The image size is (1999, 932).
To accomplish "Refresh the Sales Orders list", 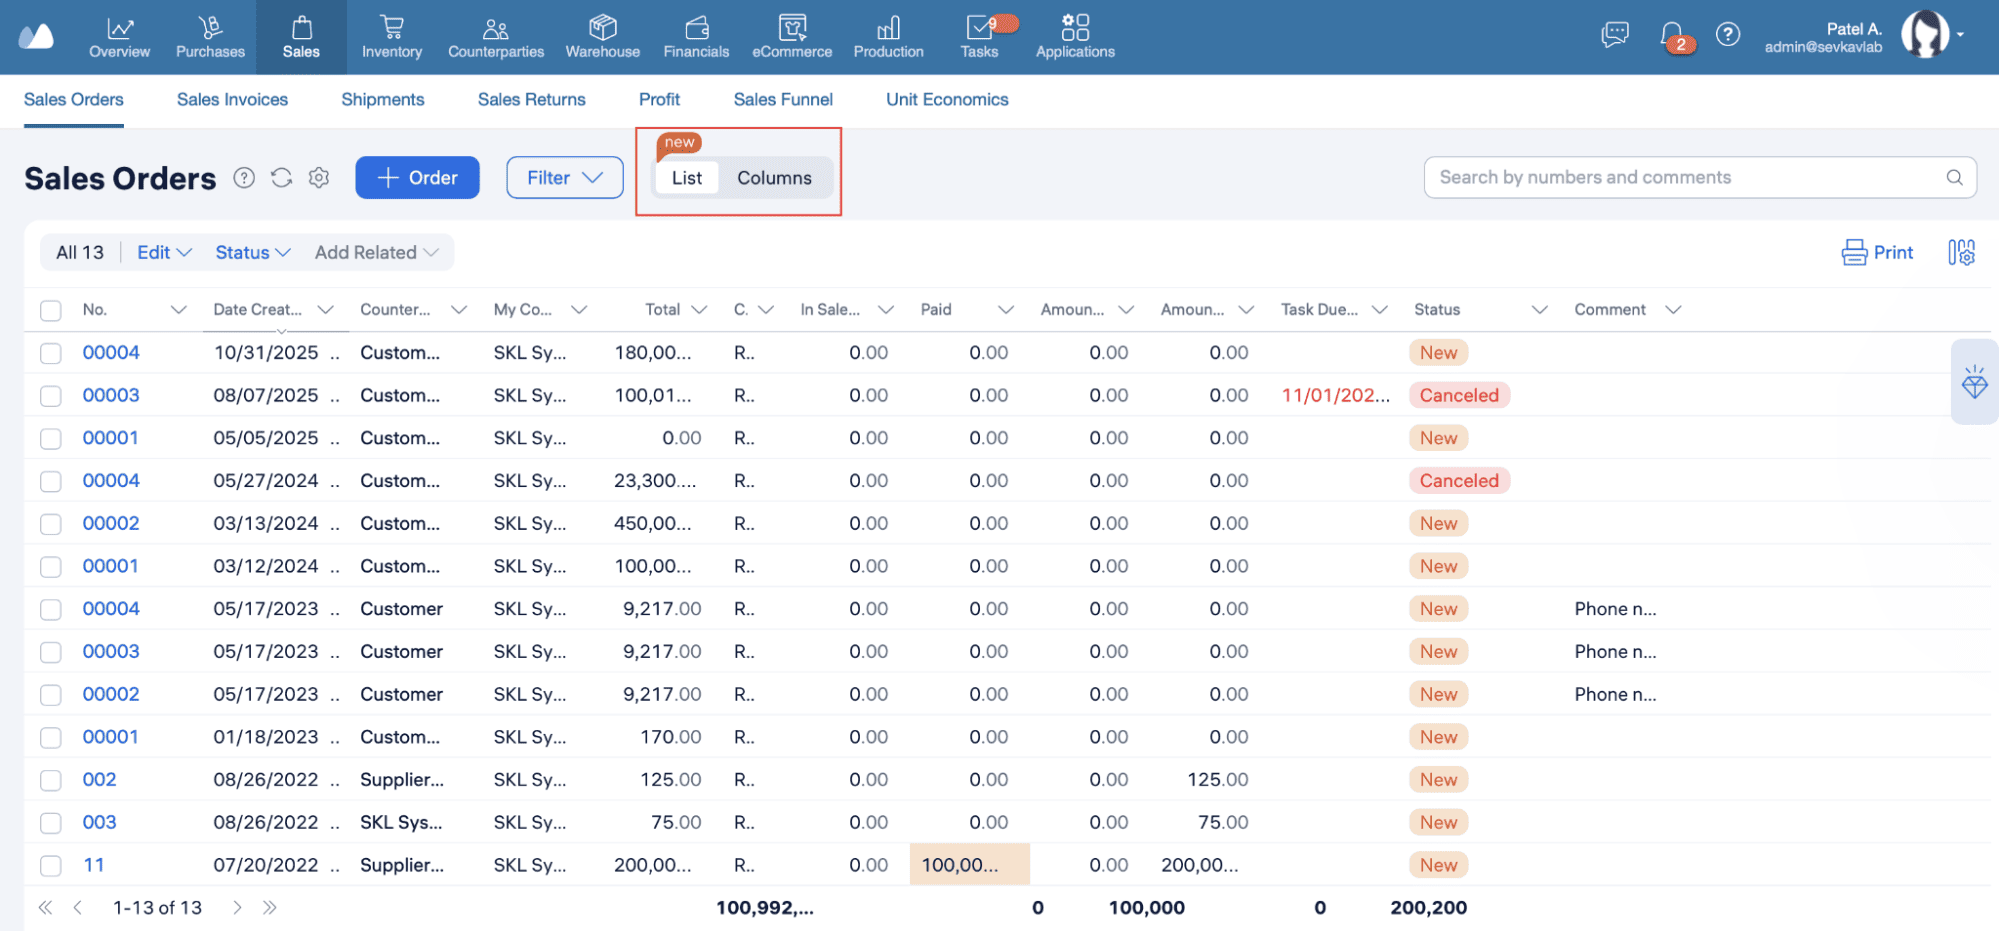I will (281, 178).
